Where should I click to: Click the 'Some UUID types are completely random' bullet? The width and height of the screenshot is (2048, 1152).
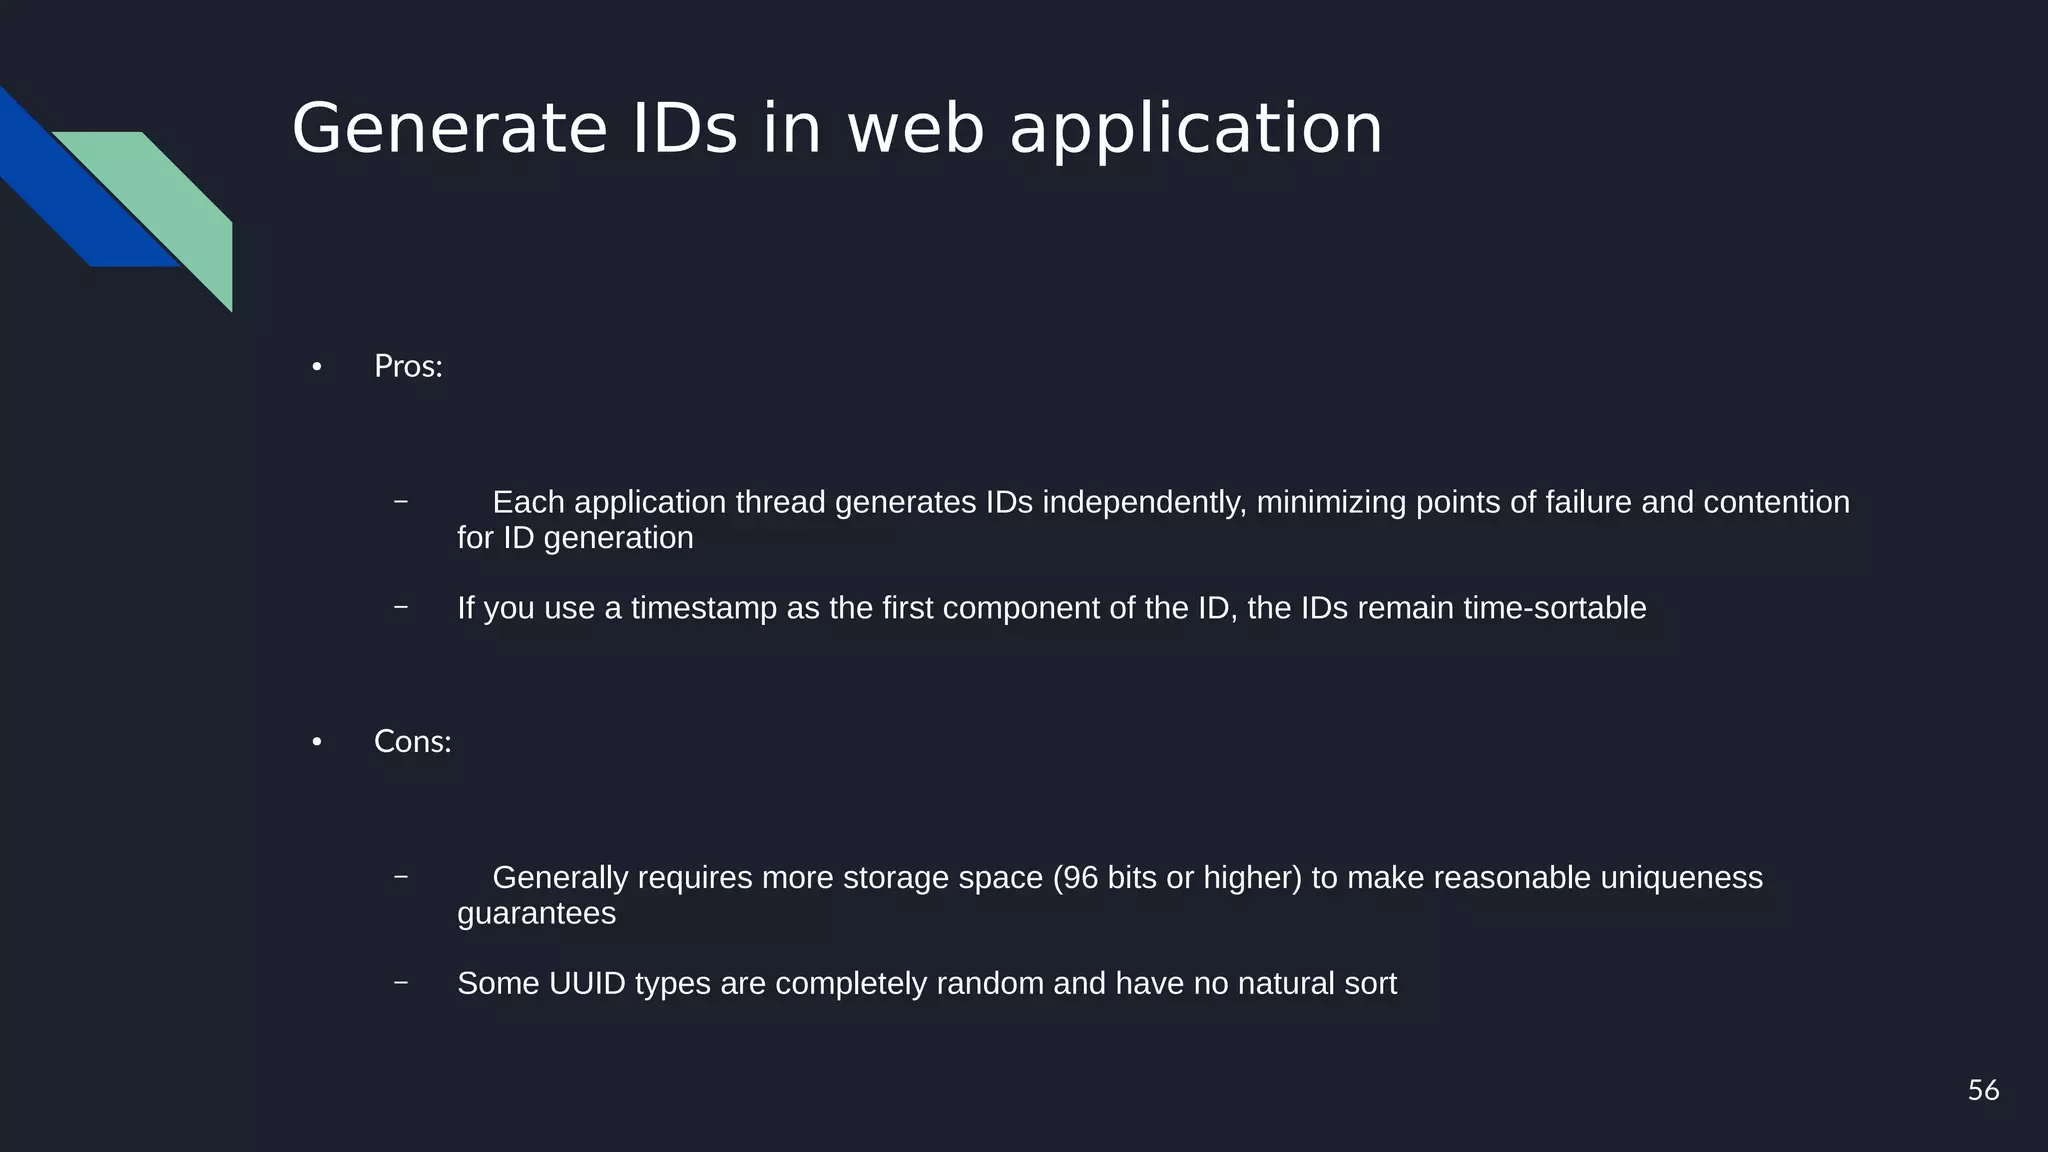[x=926, y=983]
